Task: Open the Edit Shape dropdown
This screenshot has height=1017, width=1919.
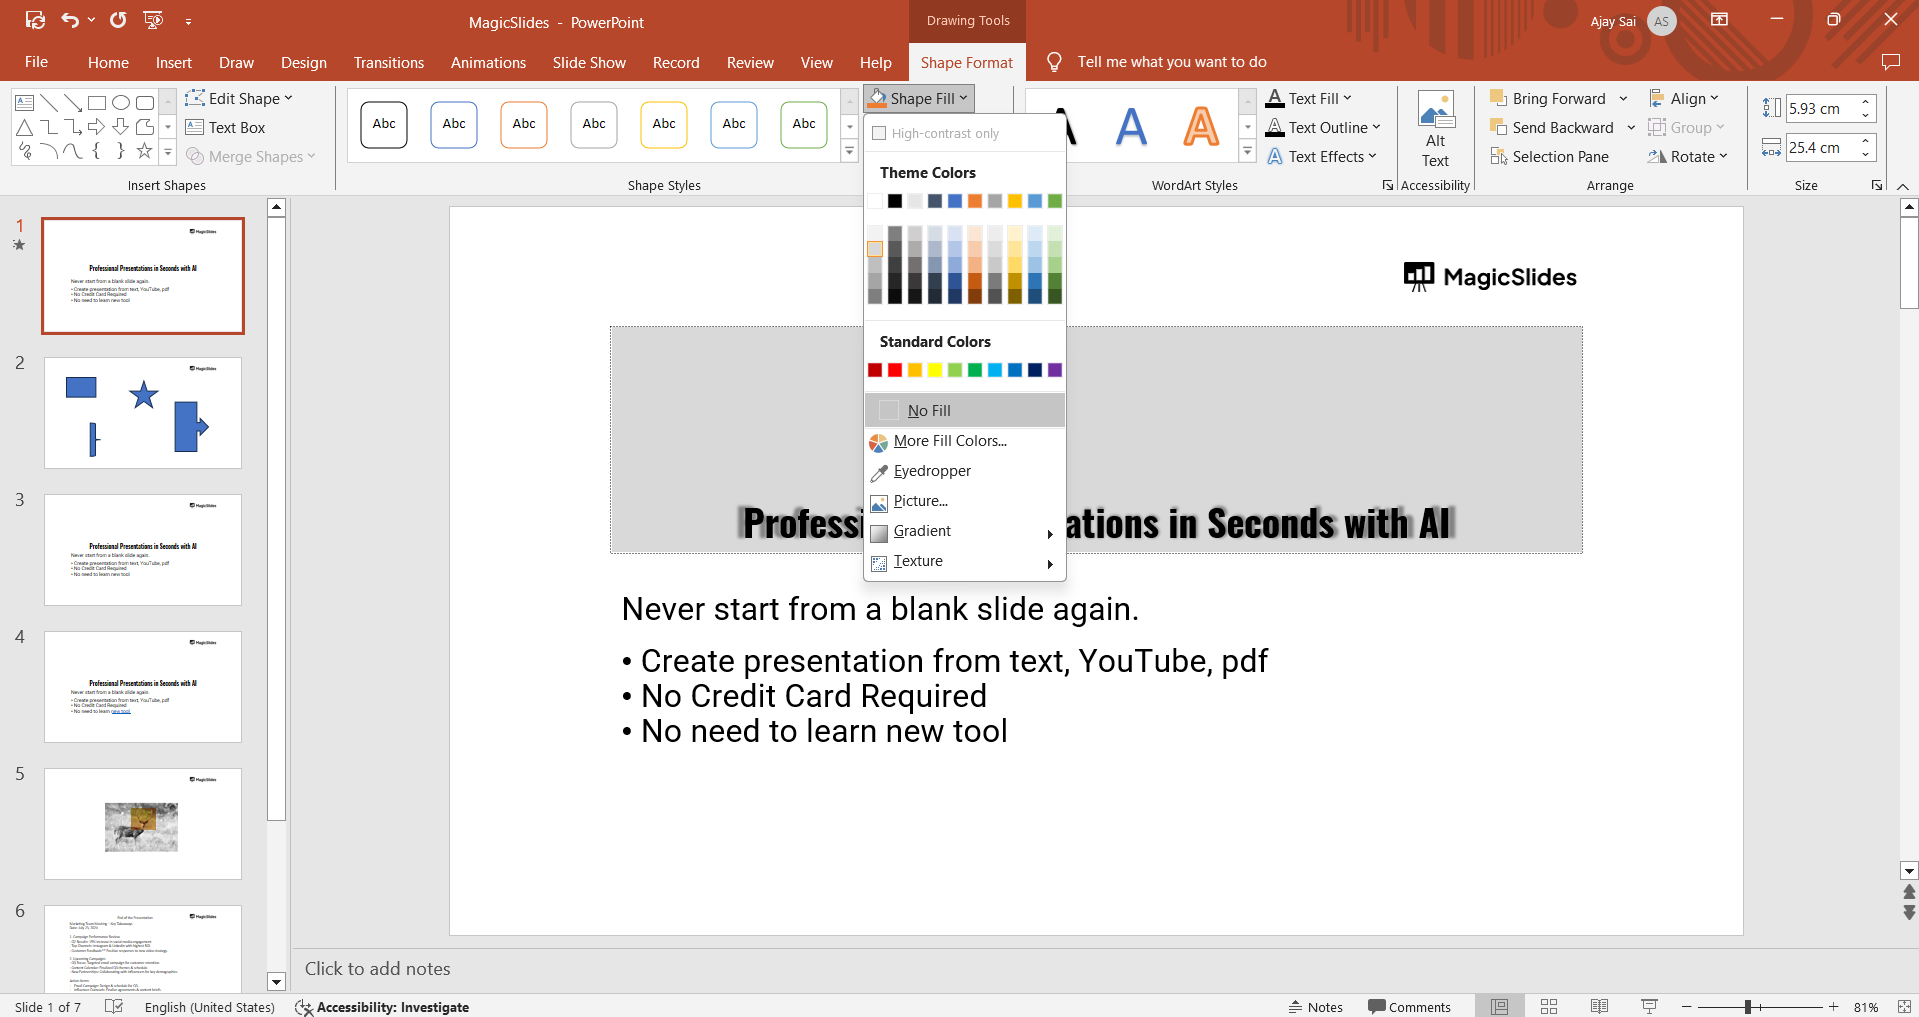Action: pyautogui.click(x=239, y=98)
